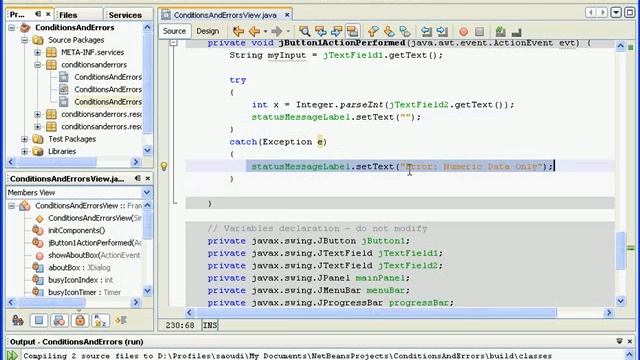Minimize the Output window icon

[619, 341]
